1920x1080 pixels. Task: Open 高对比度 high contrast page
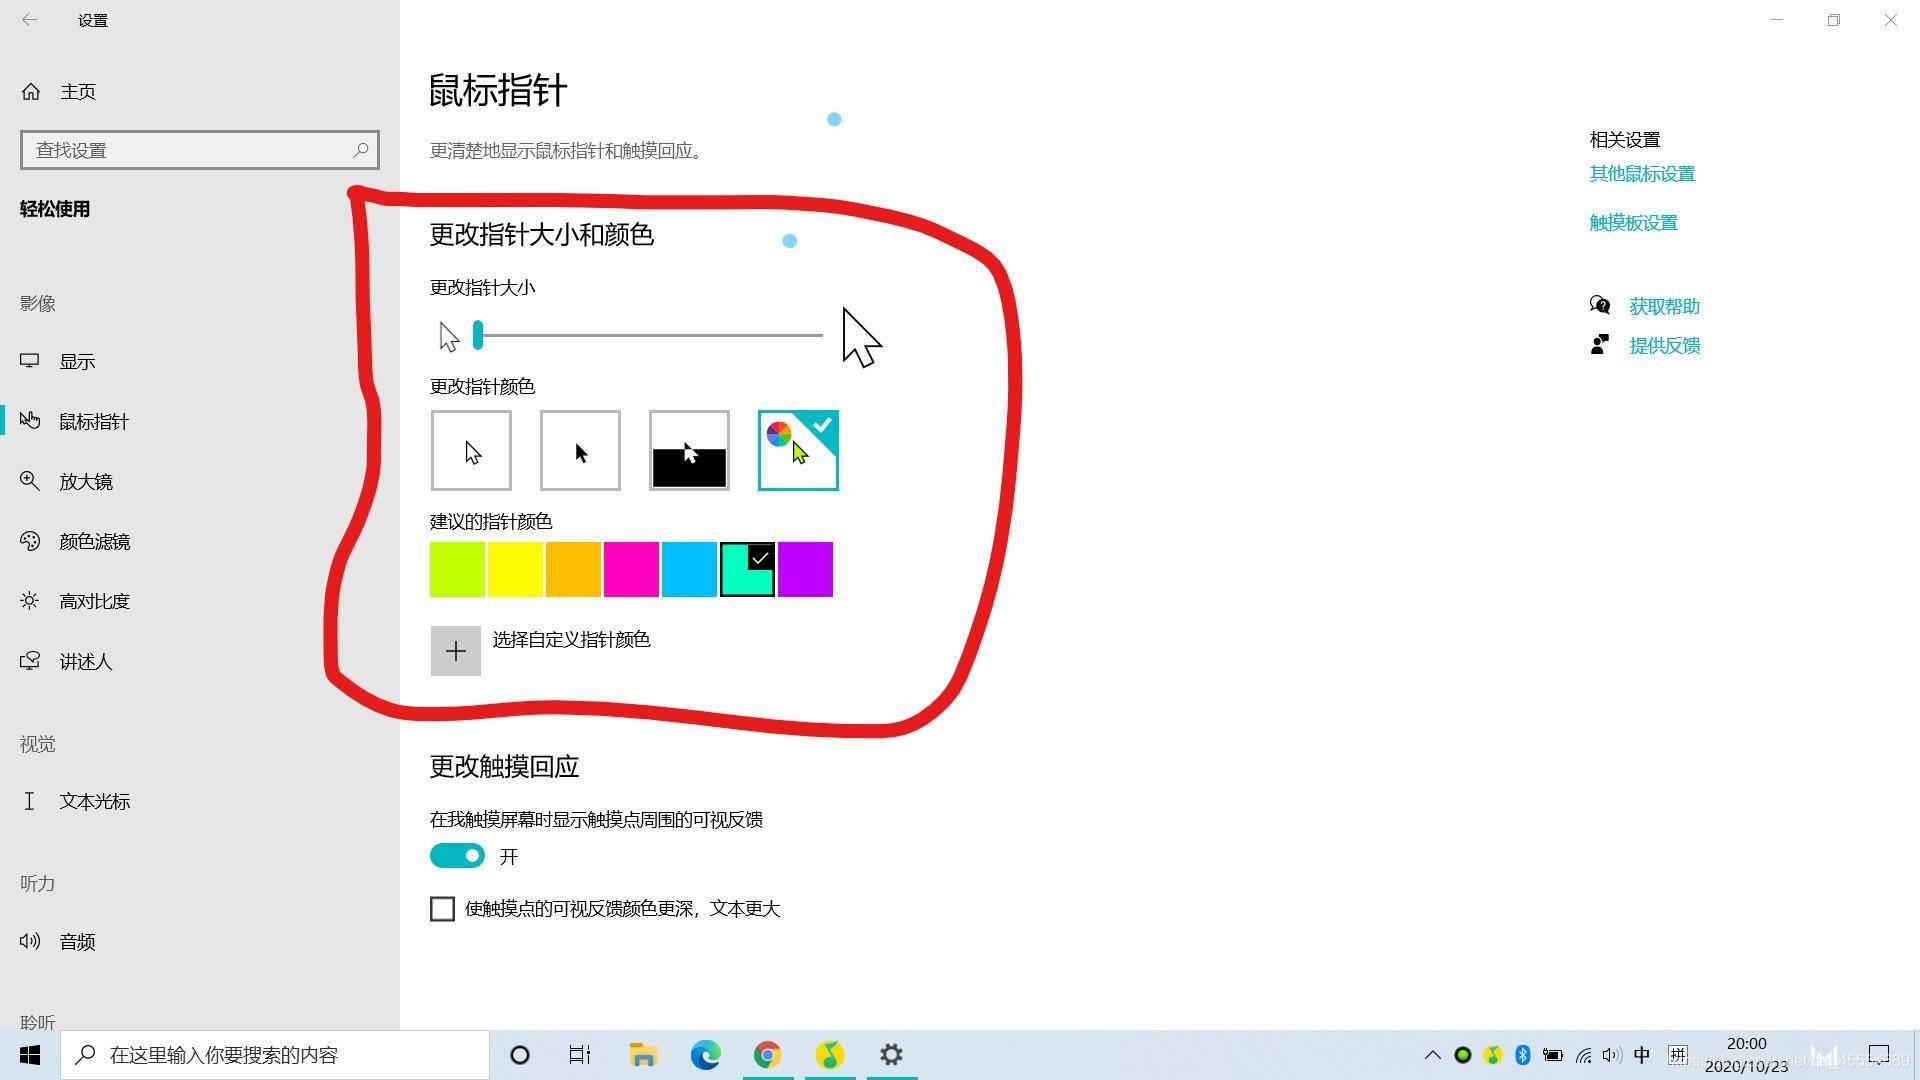coord(75,601)
